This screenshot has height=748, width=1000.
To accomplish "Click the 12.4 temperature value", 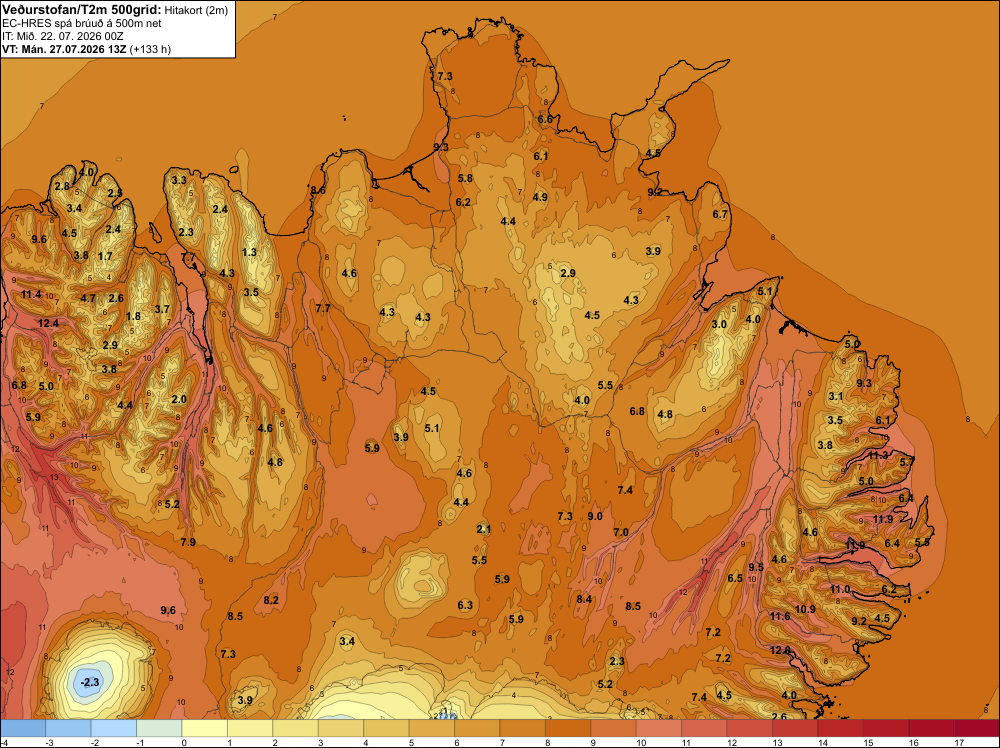I will (48, 323).
